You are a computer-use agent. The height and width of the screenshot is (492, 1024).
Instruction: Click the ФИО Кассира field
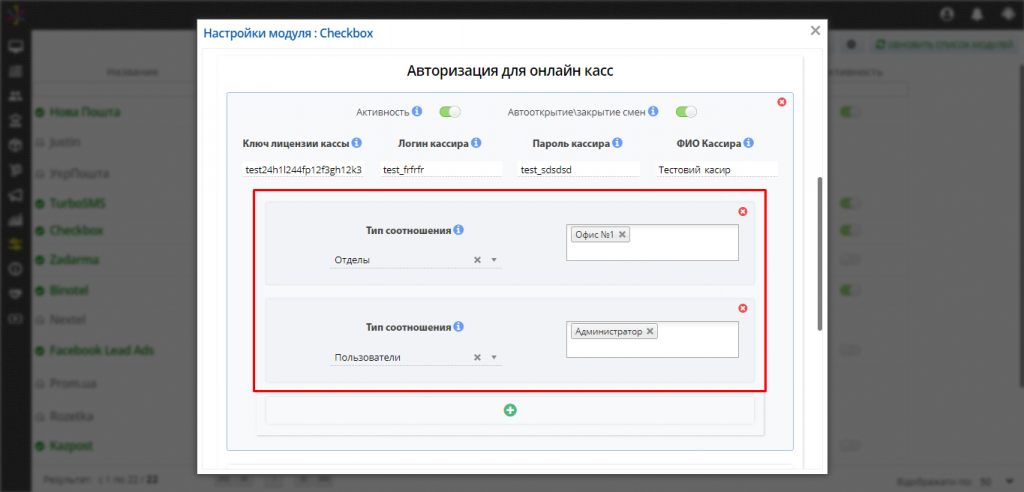pos(717,169)
